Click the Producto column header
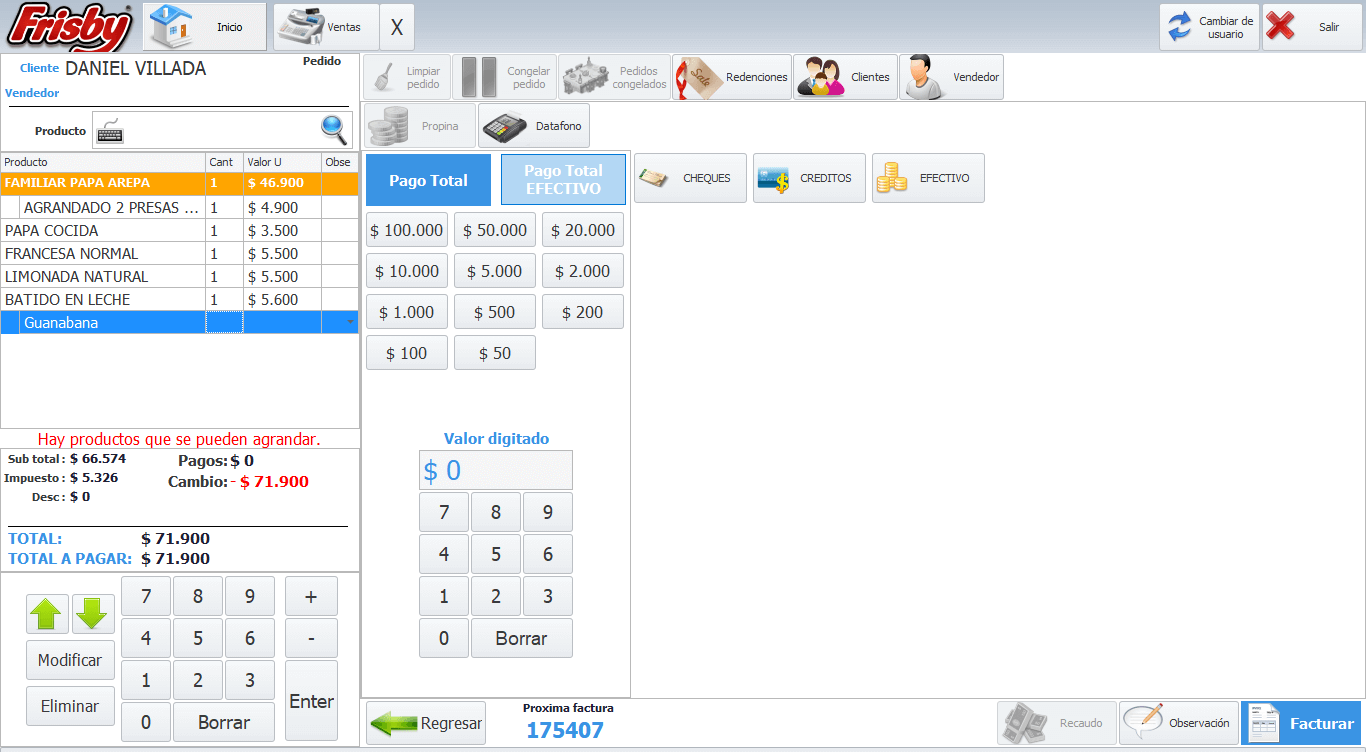 tap(103, 162)
